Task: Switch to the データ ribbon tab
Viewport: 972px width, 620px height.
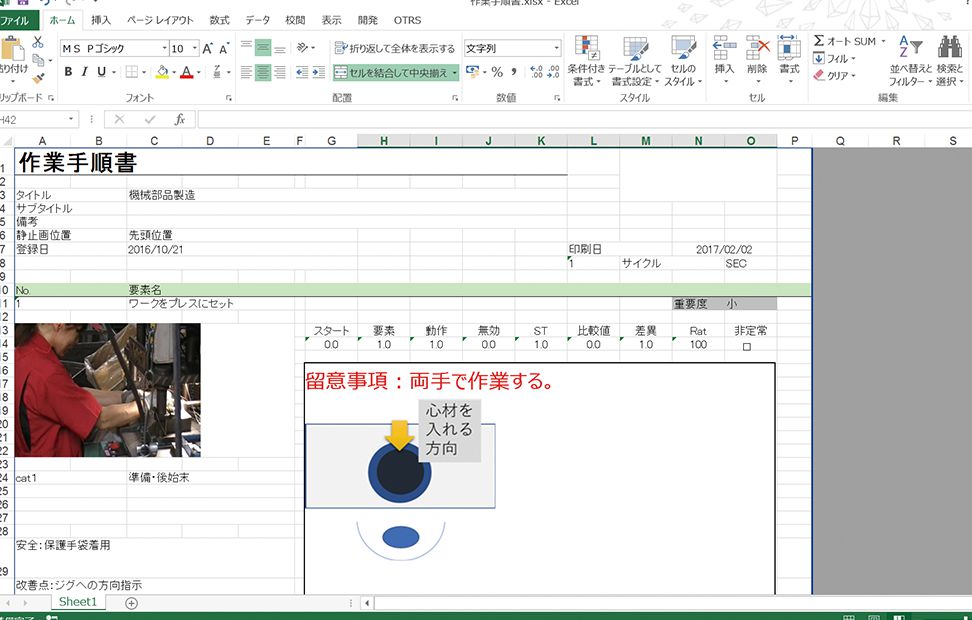Action: point(257,20)
